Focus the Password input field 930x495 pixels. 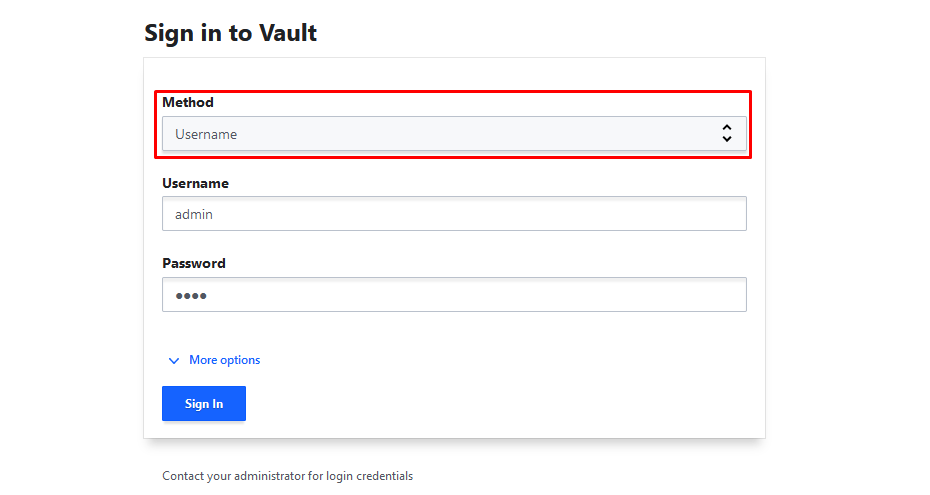coord(454,295)
